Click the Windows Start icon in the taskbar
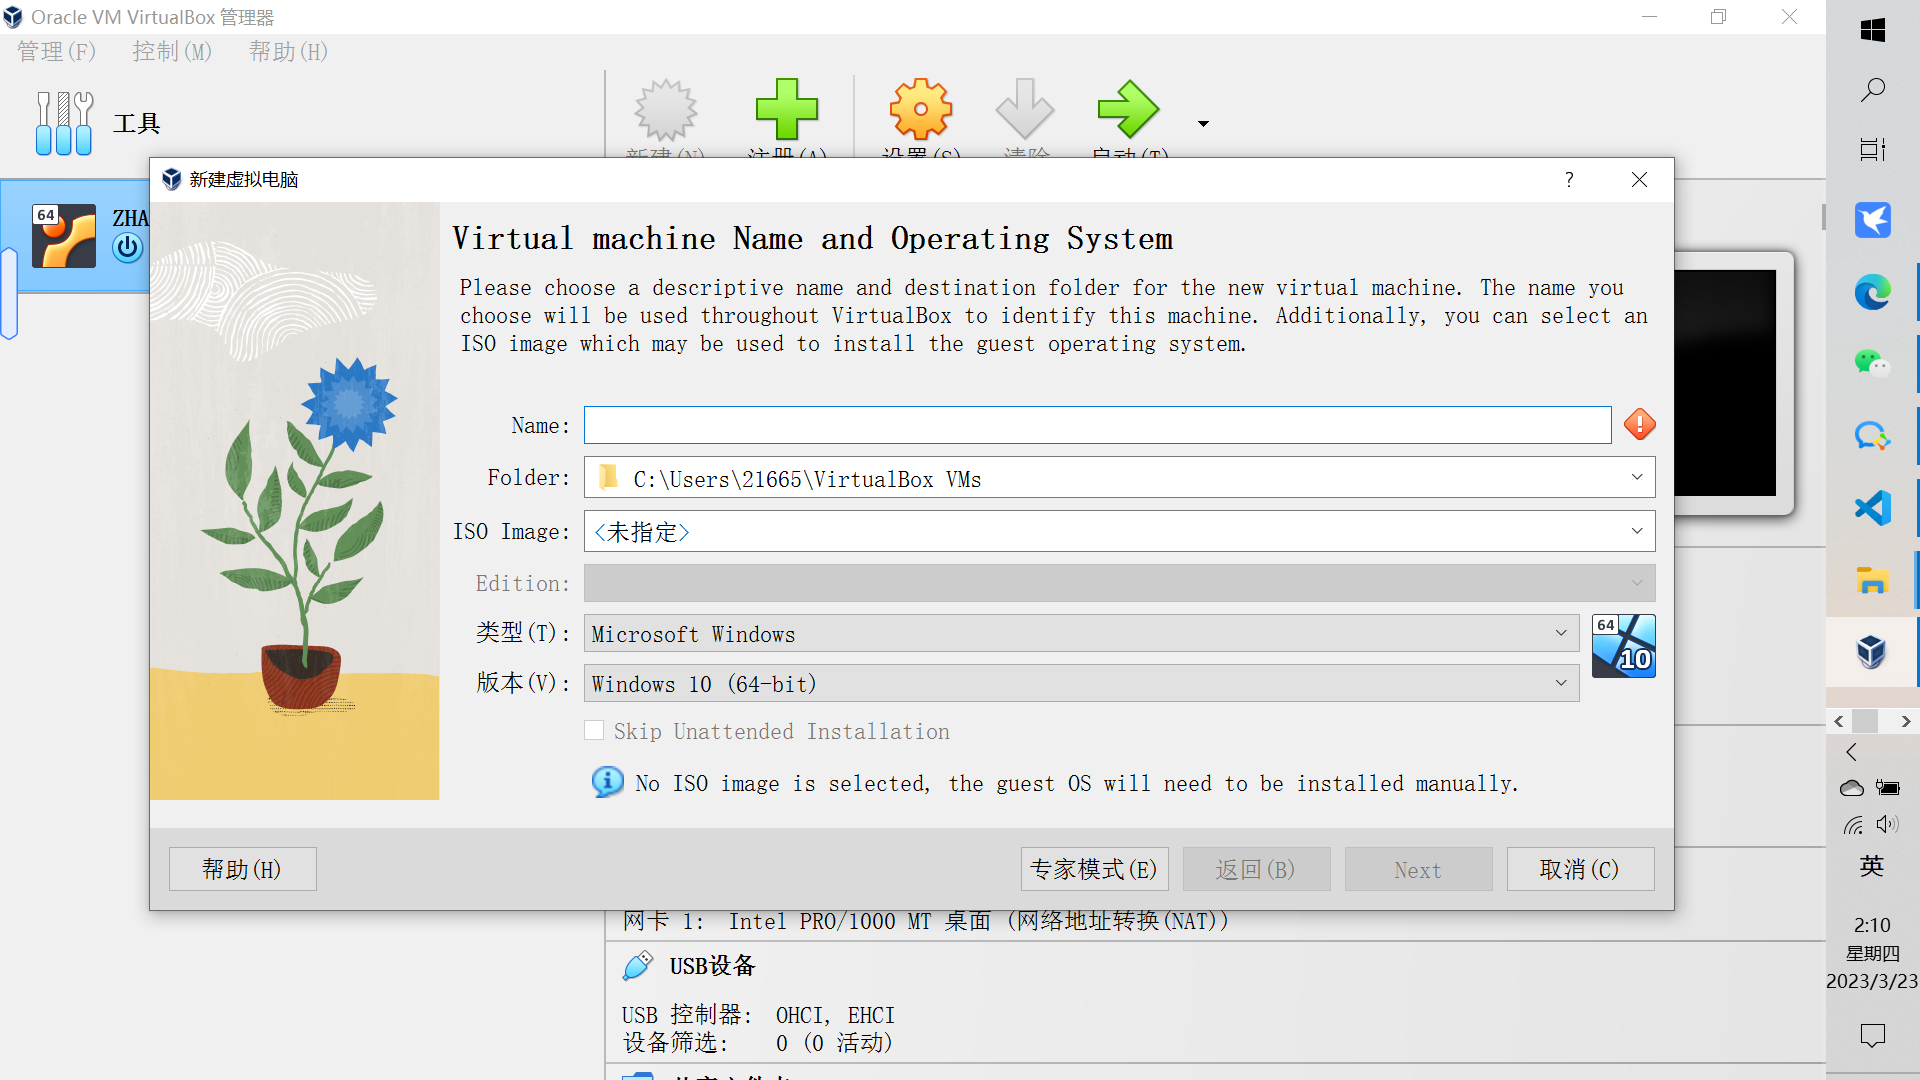 pyautogui.click(x=1872, y=30)
